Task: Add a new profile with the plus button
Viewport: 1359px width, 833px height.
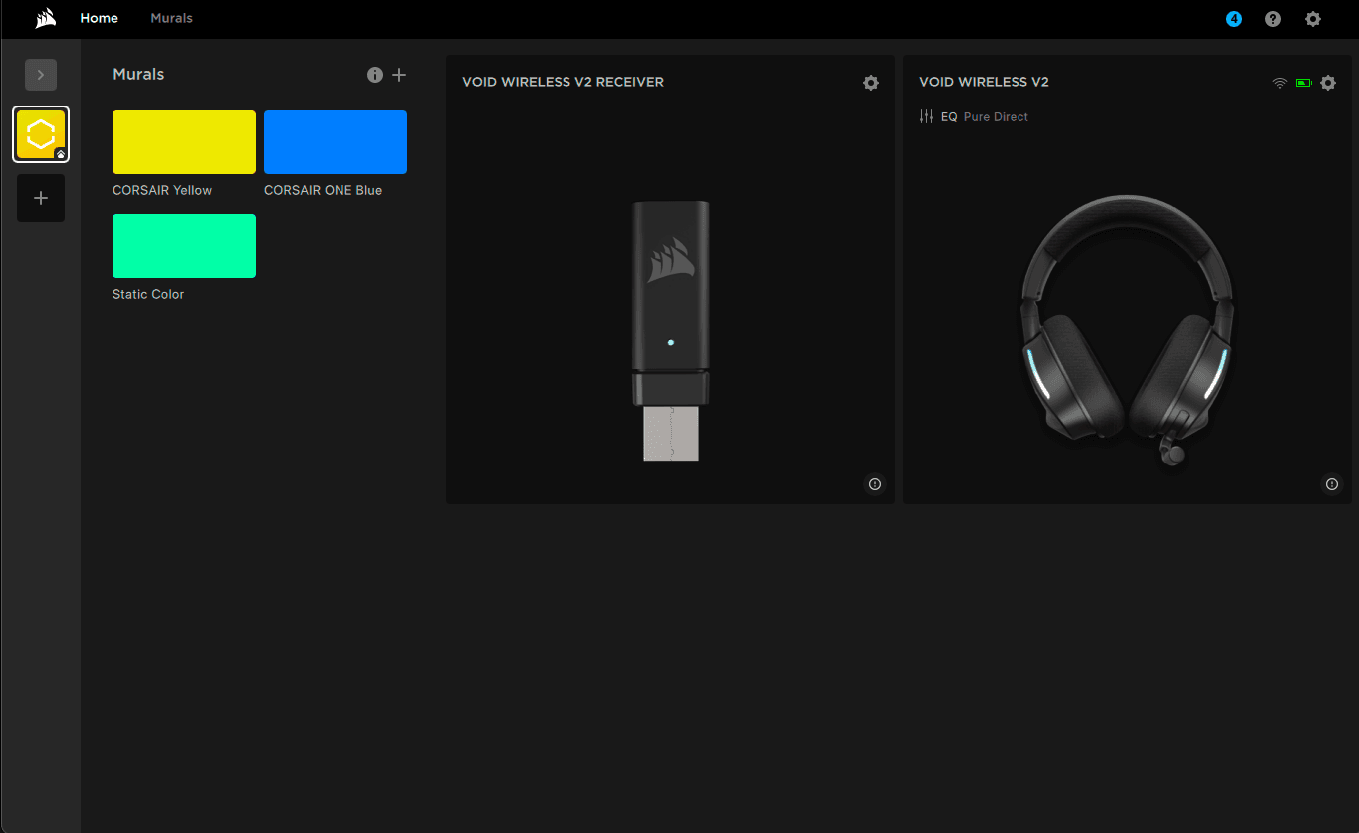Action: (x=41, y=198)
